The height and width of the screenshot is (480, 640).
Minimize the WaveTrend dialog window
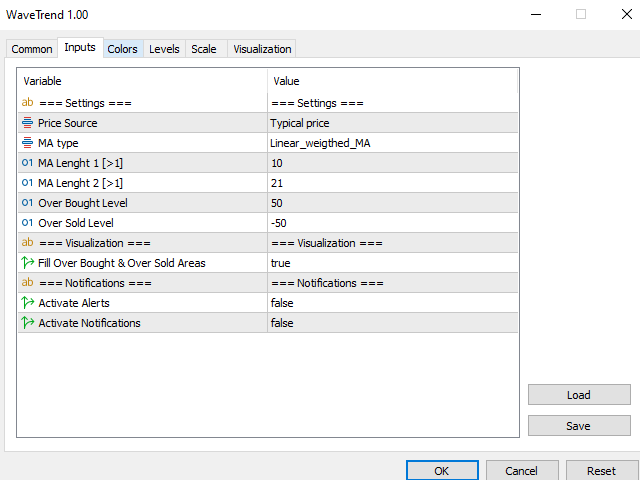536,14
